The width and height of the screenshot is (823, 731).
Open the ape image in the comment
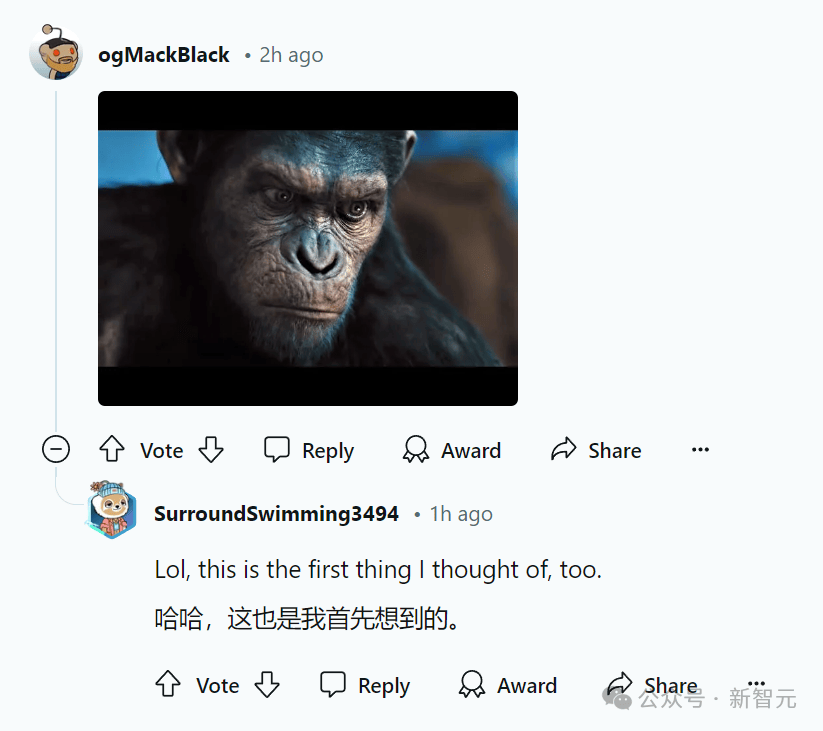(x=308, y=248)
